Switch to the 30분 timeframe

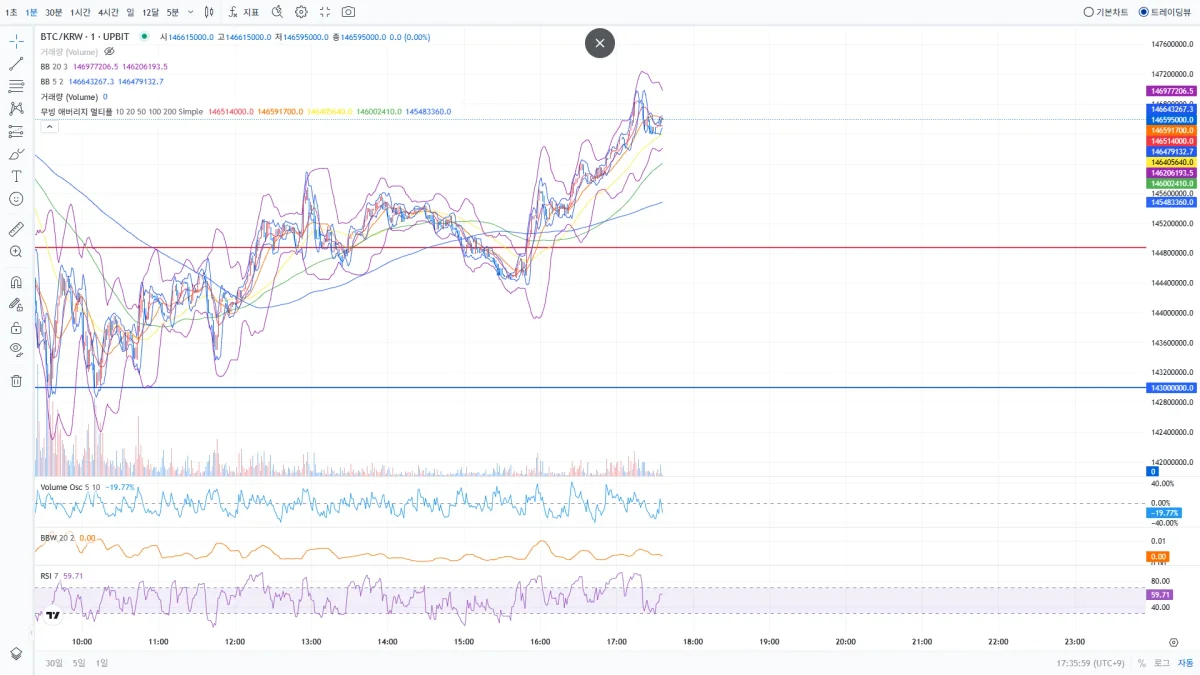point(53,12)
